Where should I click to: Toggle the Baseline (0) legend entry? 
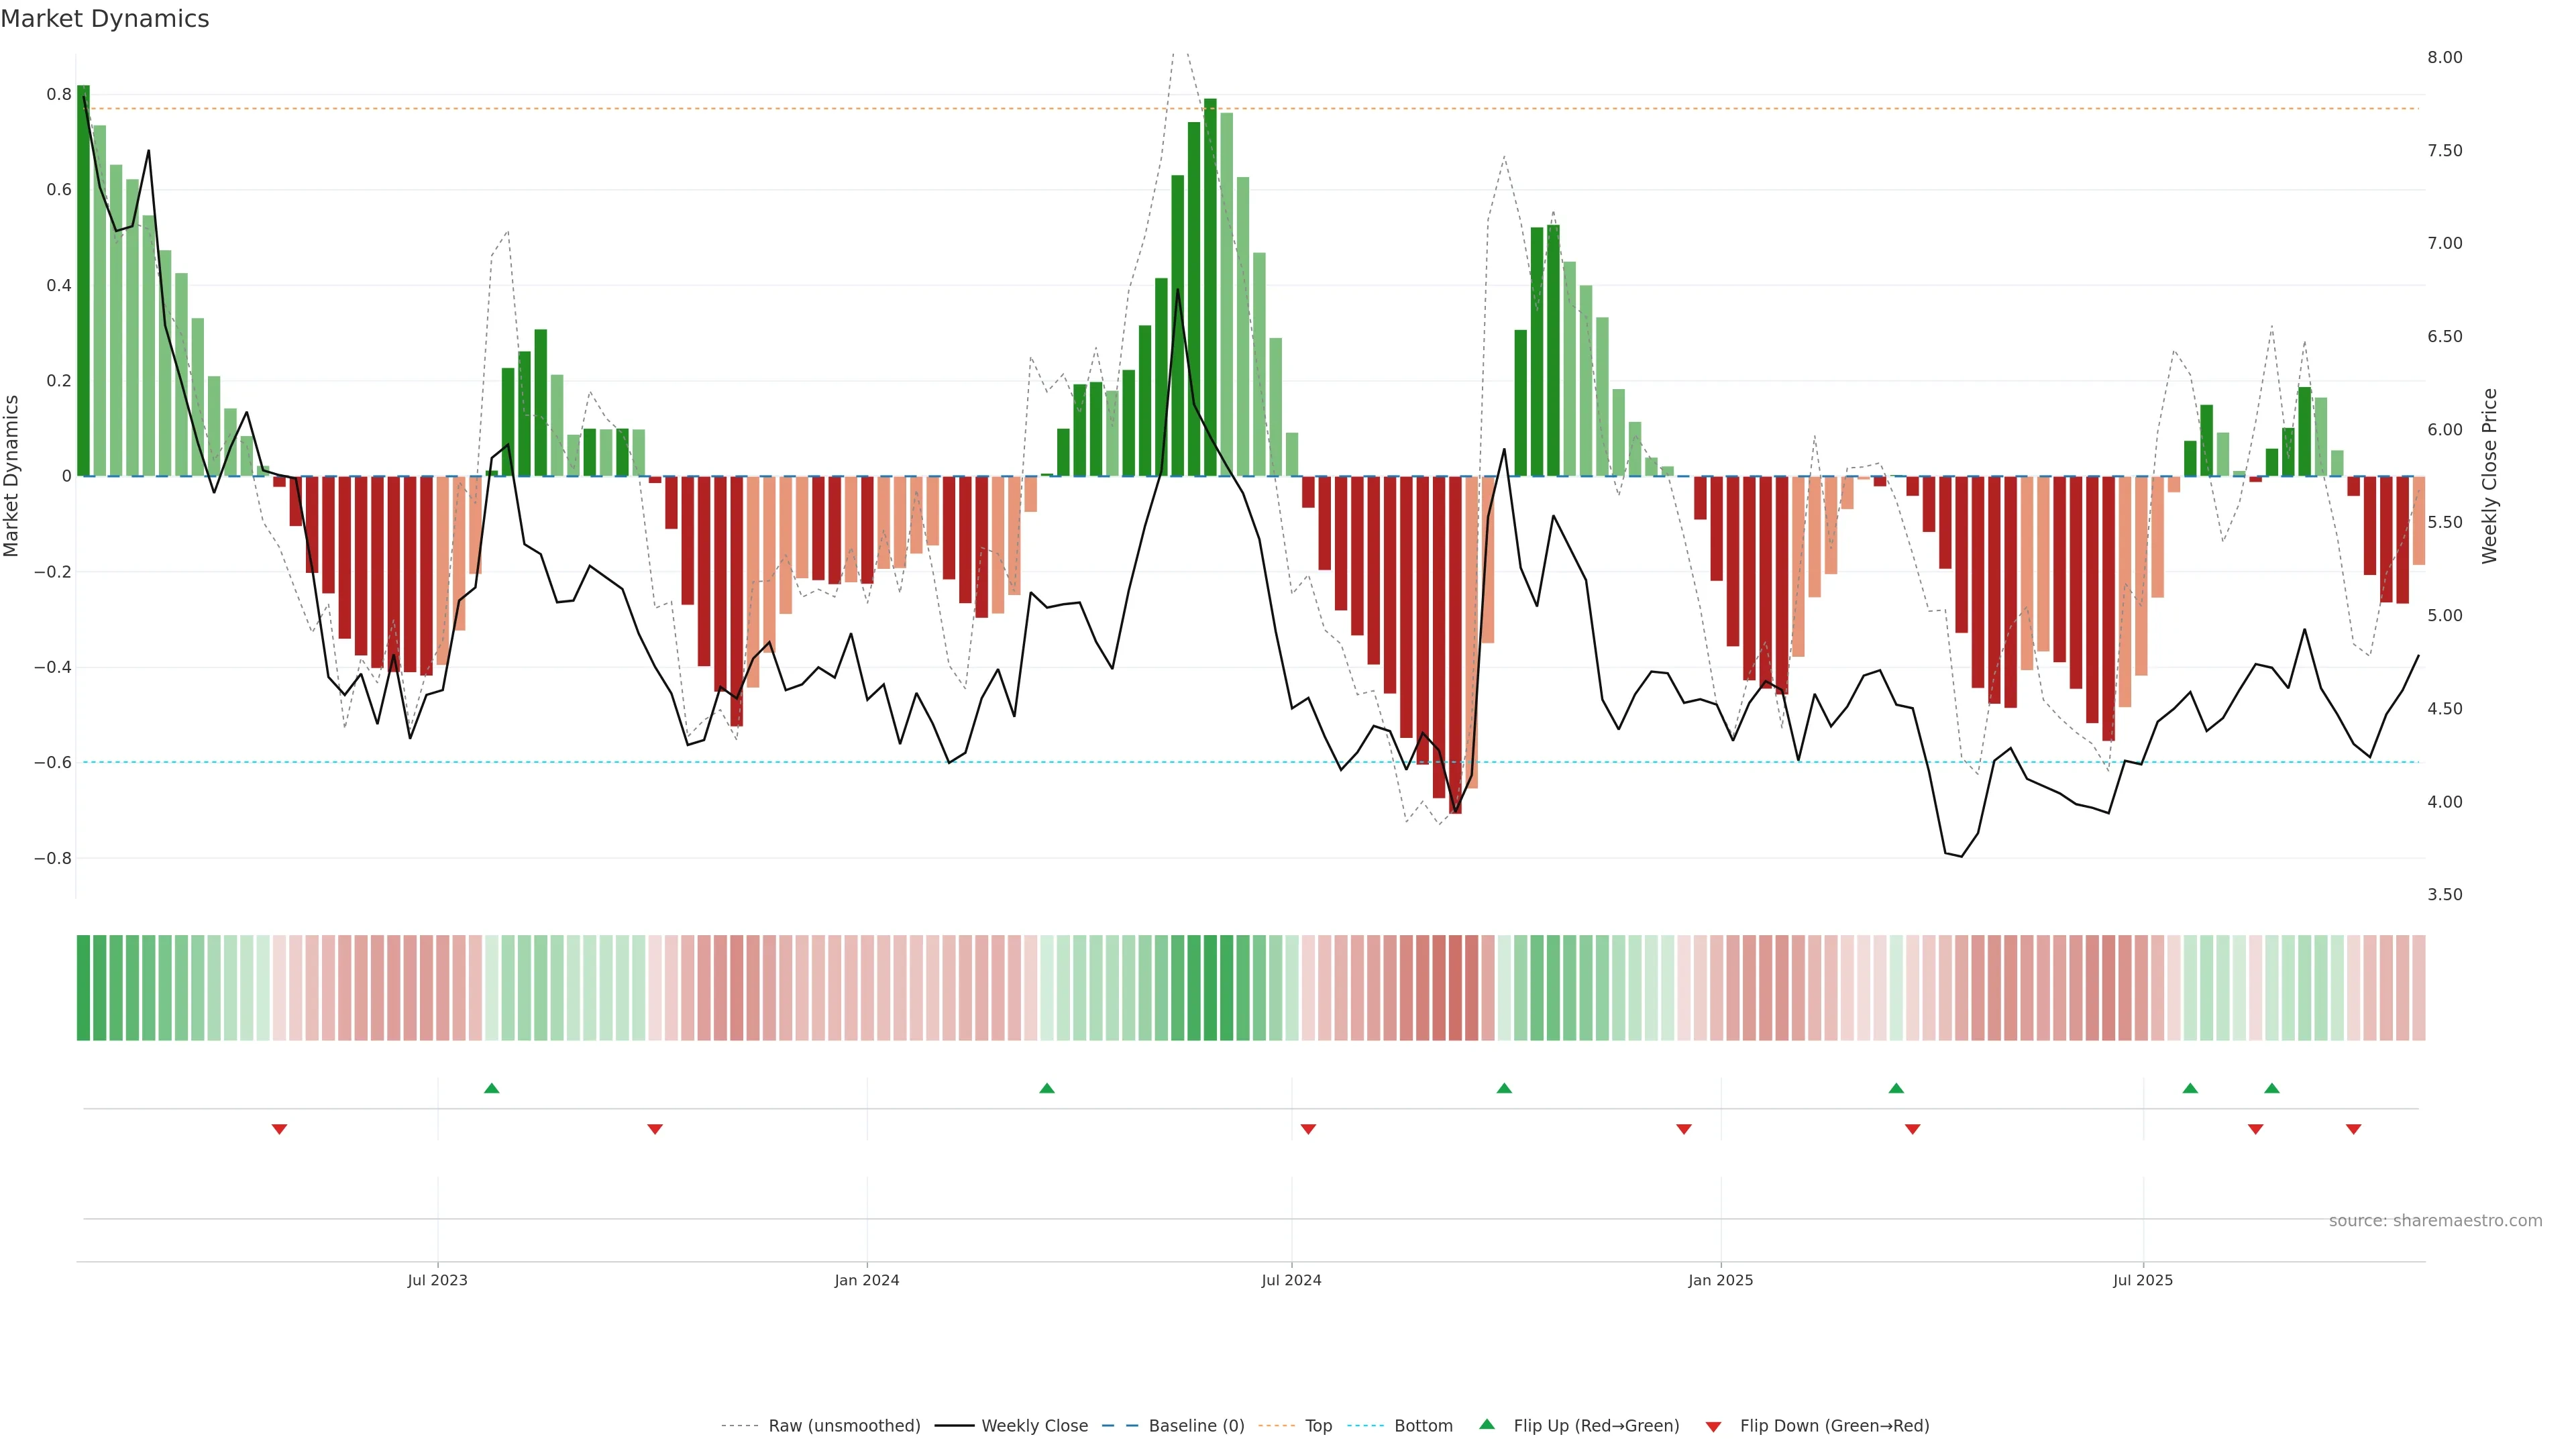(x=1196, y=1425)
